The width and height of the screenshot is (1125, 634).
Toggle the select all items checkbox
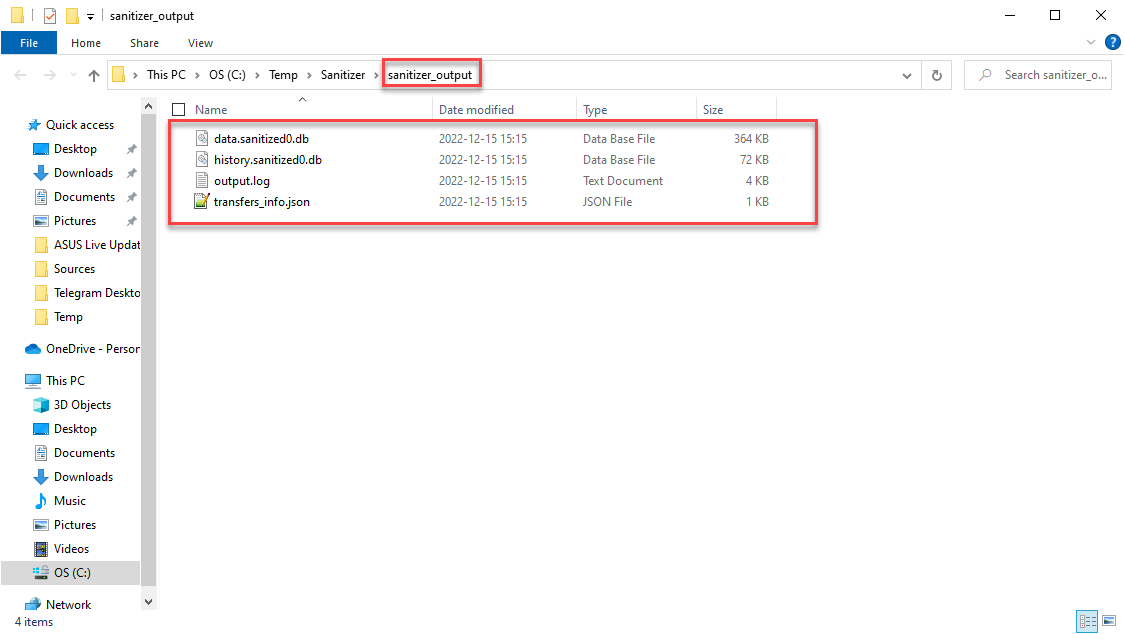pos(179,110)
